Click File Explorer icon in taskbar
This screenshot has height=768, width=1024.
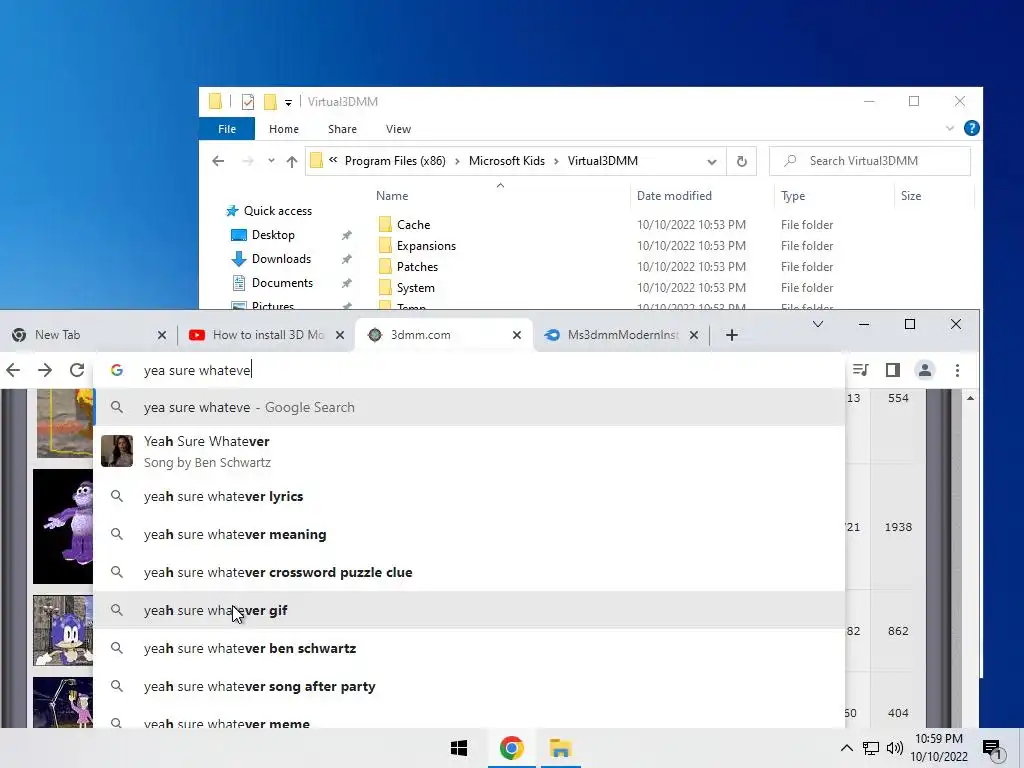click(x=560, y=748)
